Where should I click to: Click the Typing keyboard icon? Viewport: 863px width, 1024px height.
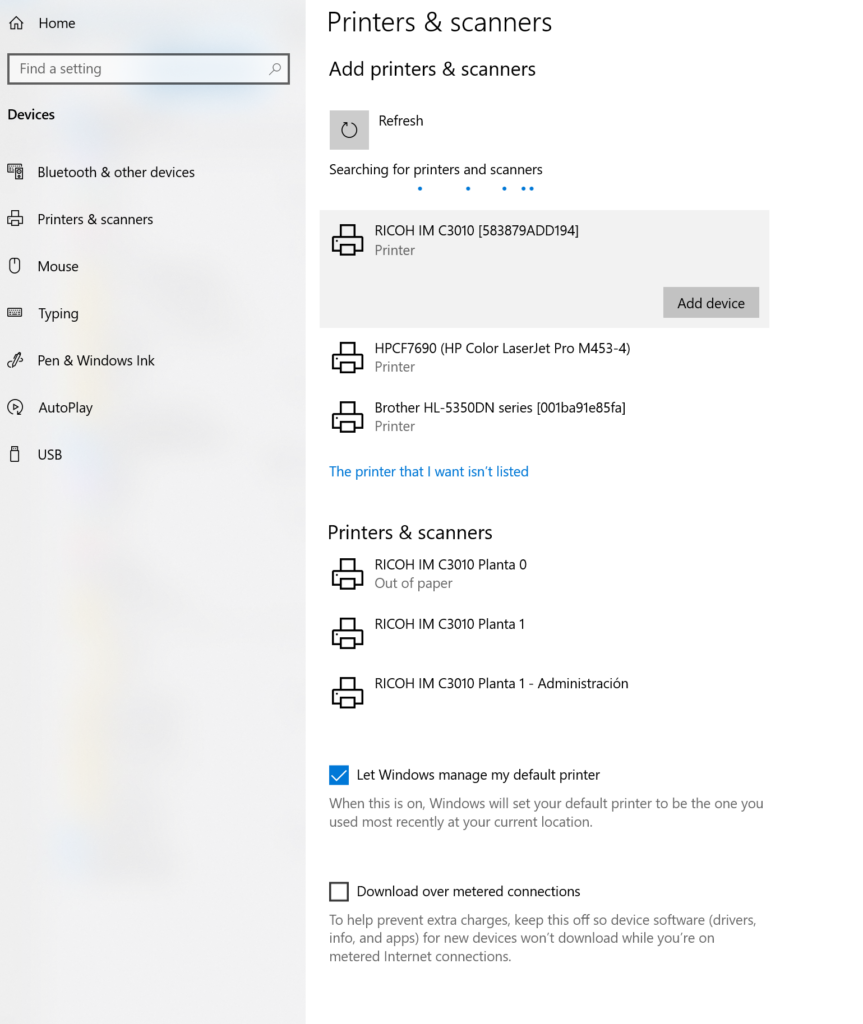coord(16,313)
